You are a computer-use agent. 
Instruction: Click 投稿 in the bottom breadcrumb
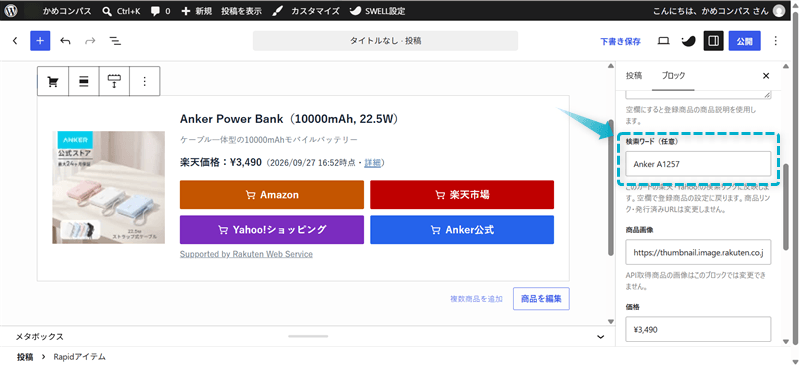point(25,357)
